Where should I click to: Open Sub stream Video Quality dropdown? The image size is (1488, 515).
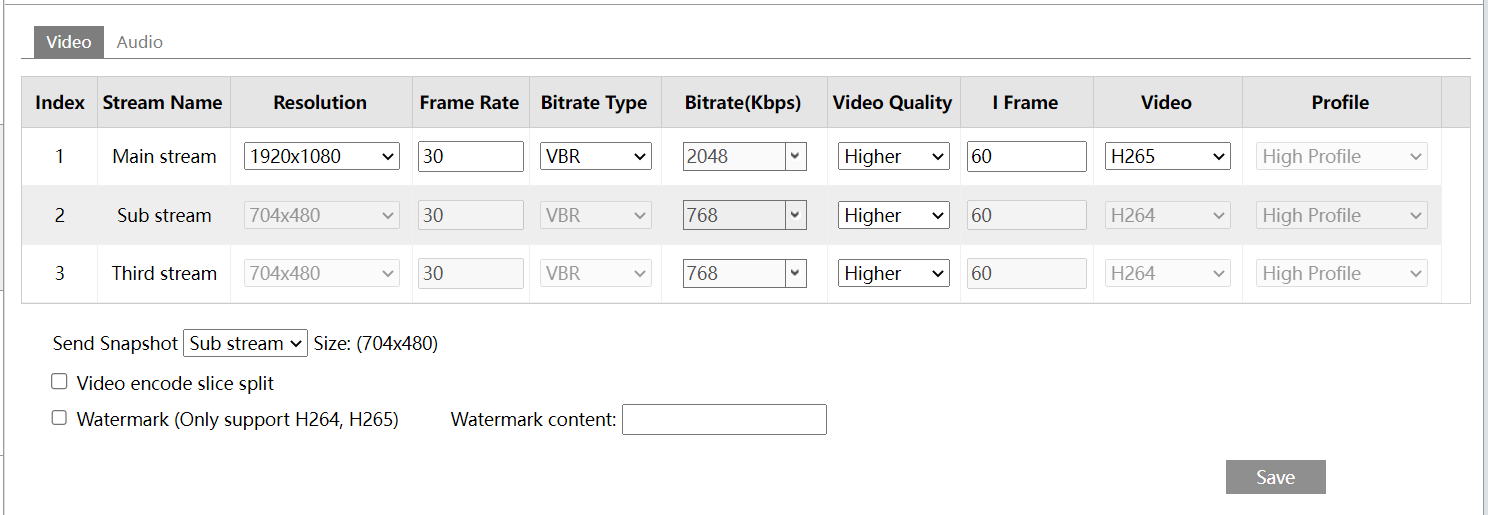pos(893,215)
